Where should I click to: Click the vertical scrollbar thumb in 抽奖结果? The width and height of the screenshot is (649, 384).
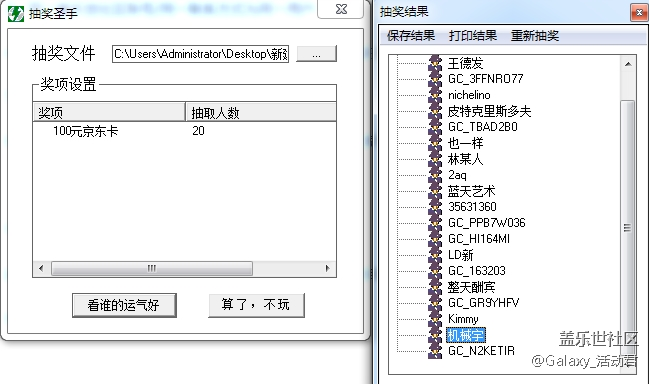(628, 228)
